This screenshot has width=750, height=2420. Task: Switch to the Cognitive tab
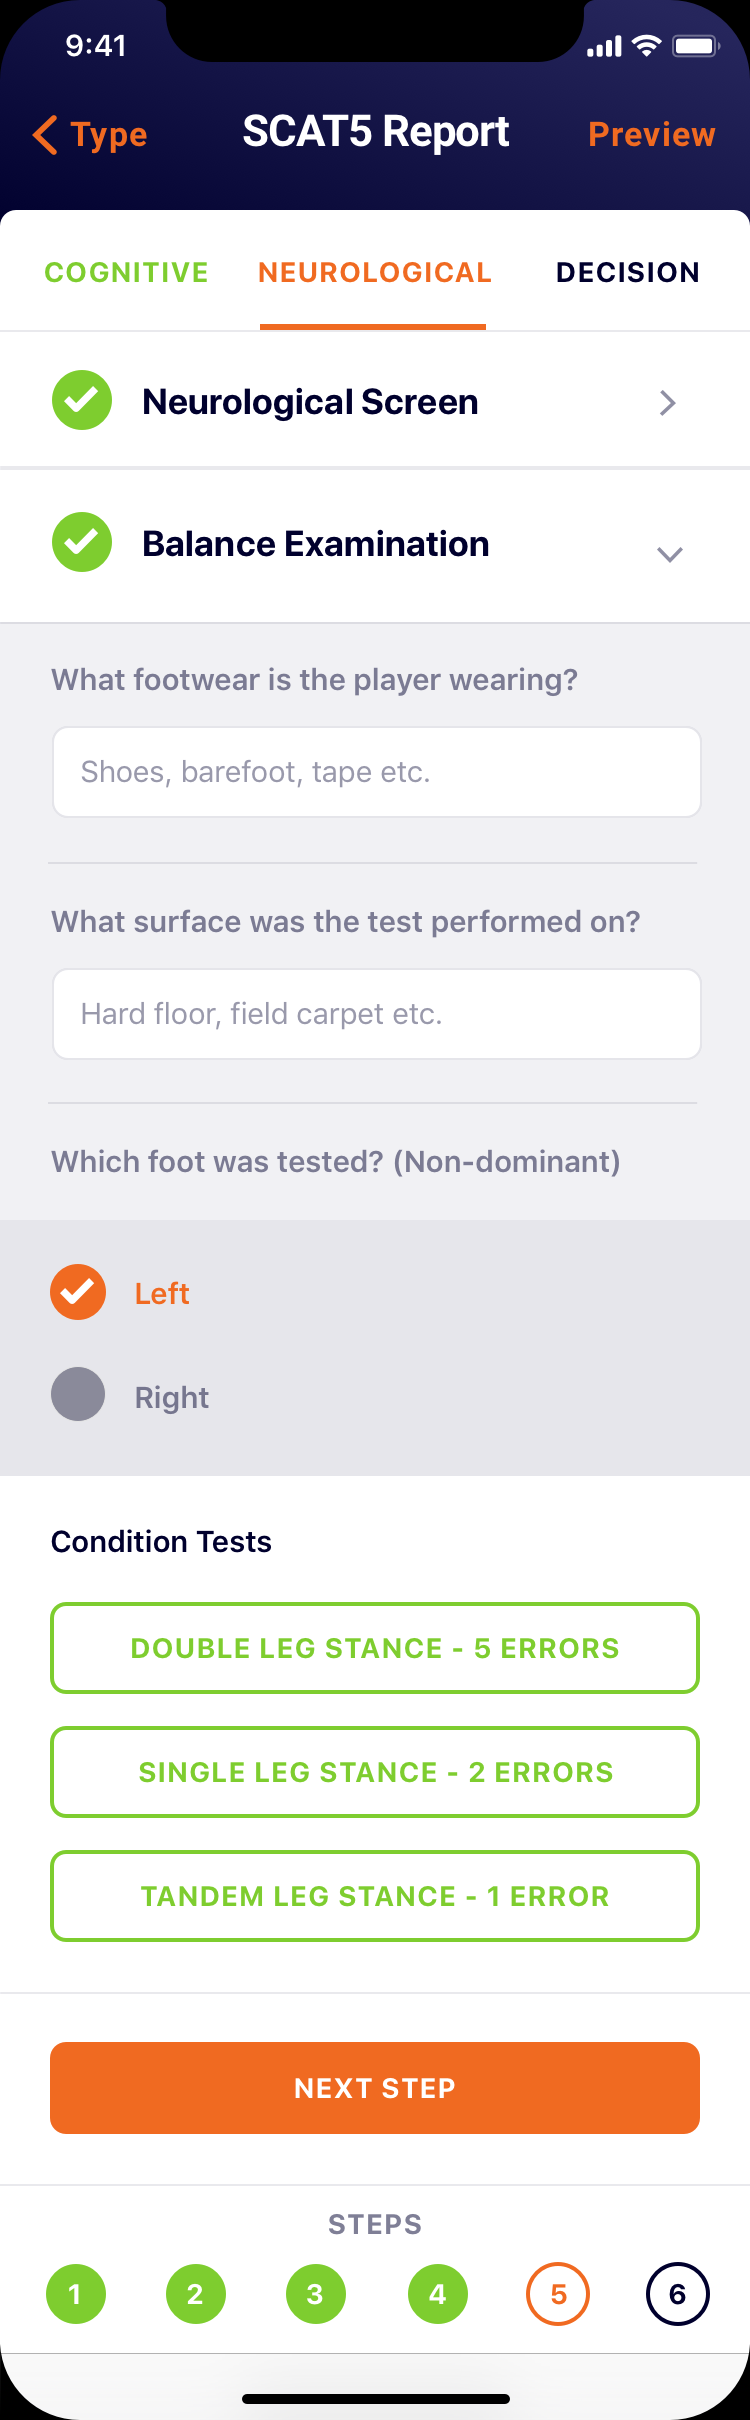(x=127, y=272)
